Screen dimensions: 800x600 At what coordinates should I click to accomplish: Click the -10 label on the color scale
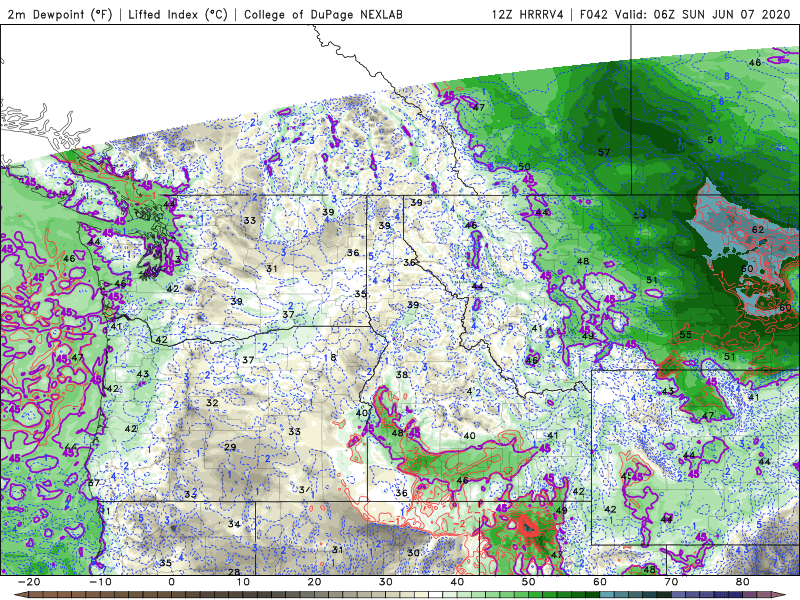[100, 582]
